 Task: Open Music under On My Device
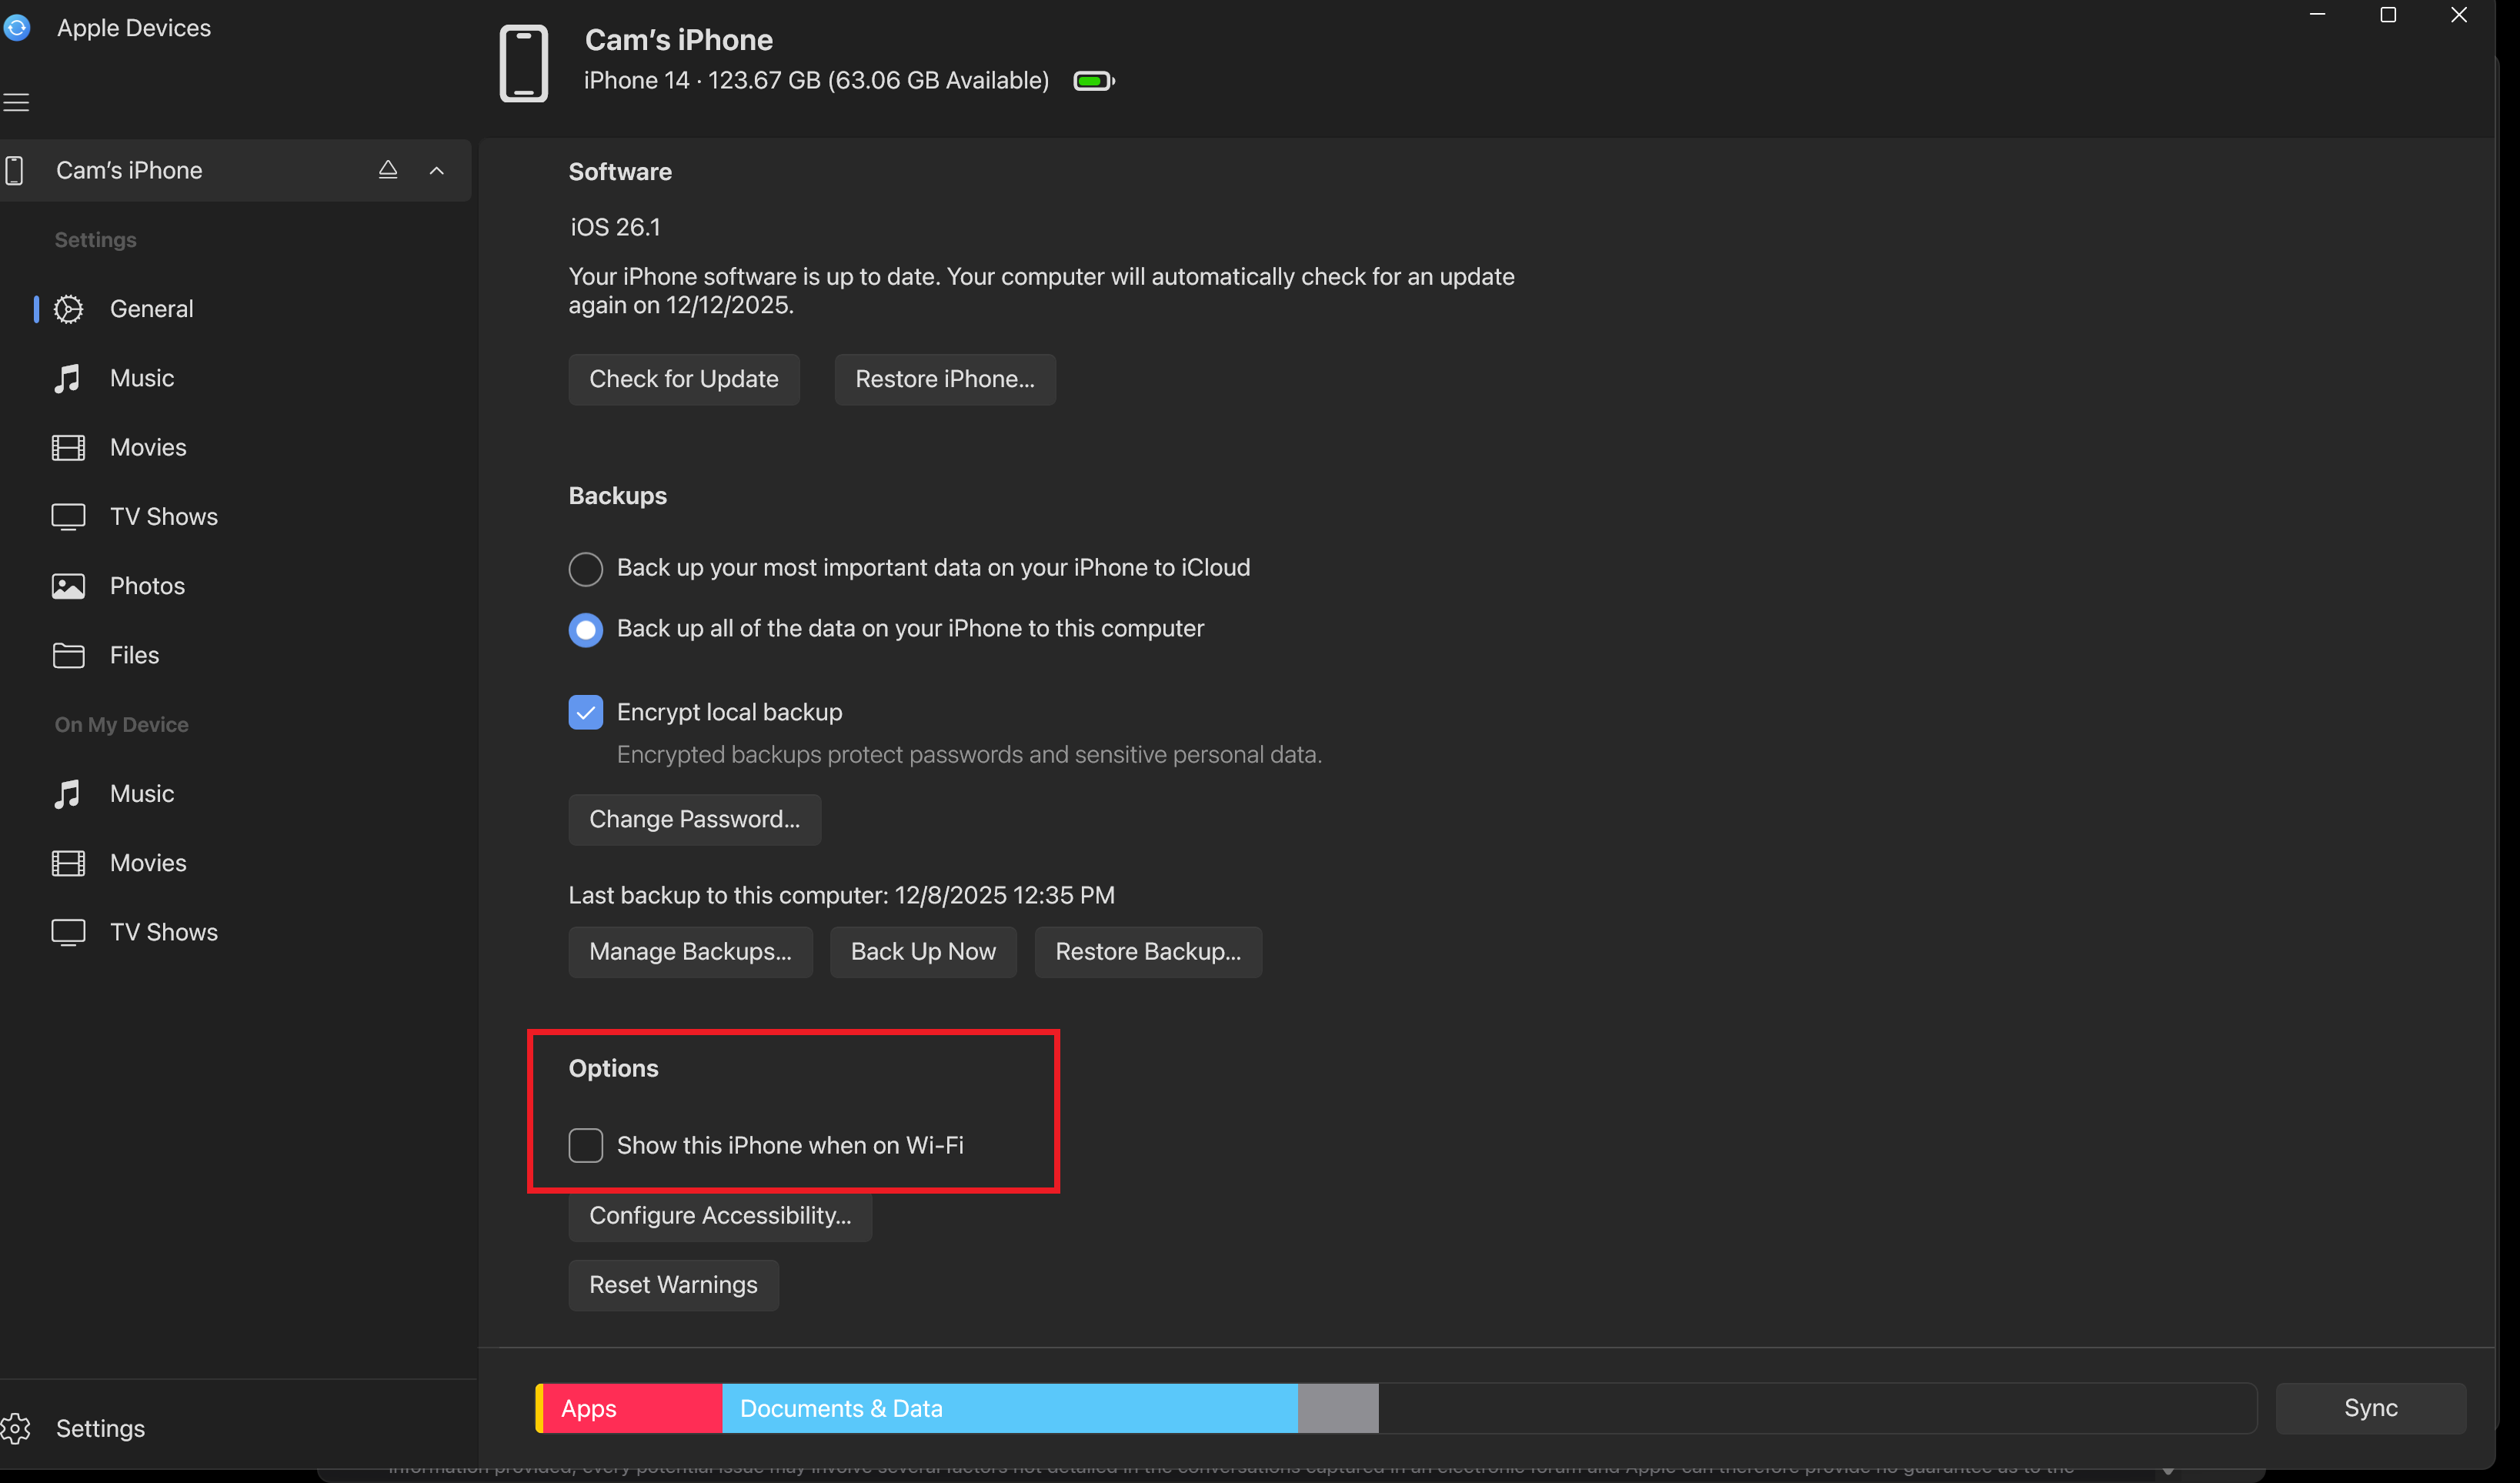tap(141, 794)
